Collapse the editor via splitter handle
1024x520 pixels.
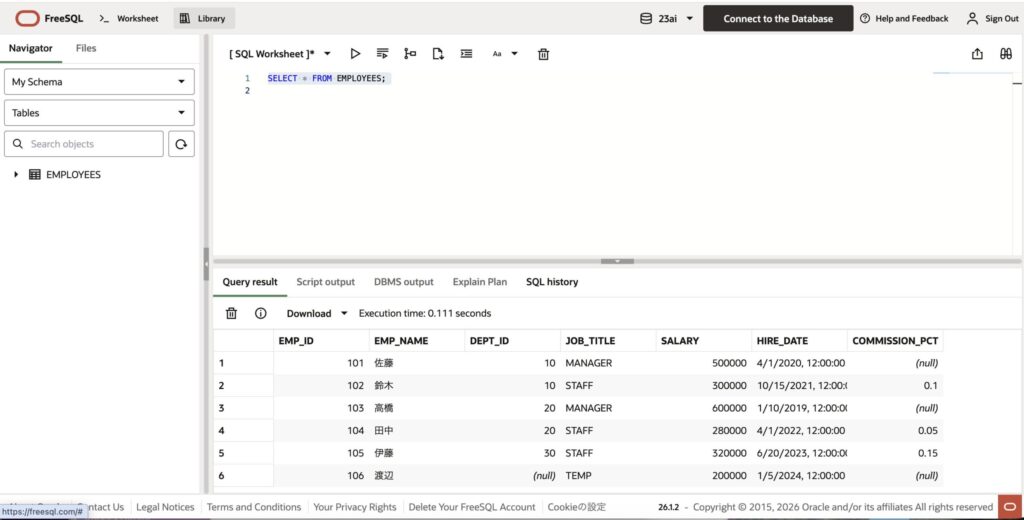[x=617, y=261]
